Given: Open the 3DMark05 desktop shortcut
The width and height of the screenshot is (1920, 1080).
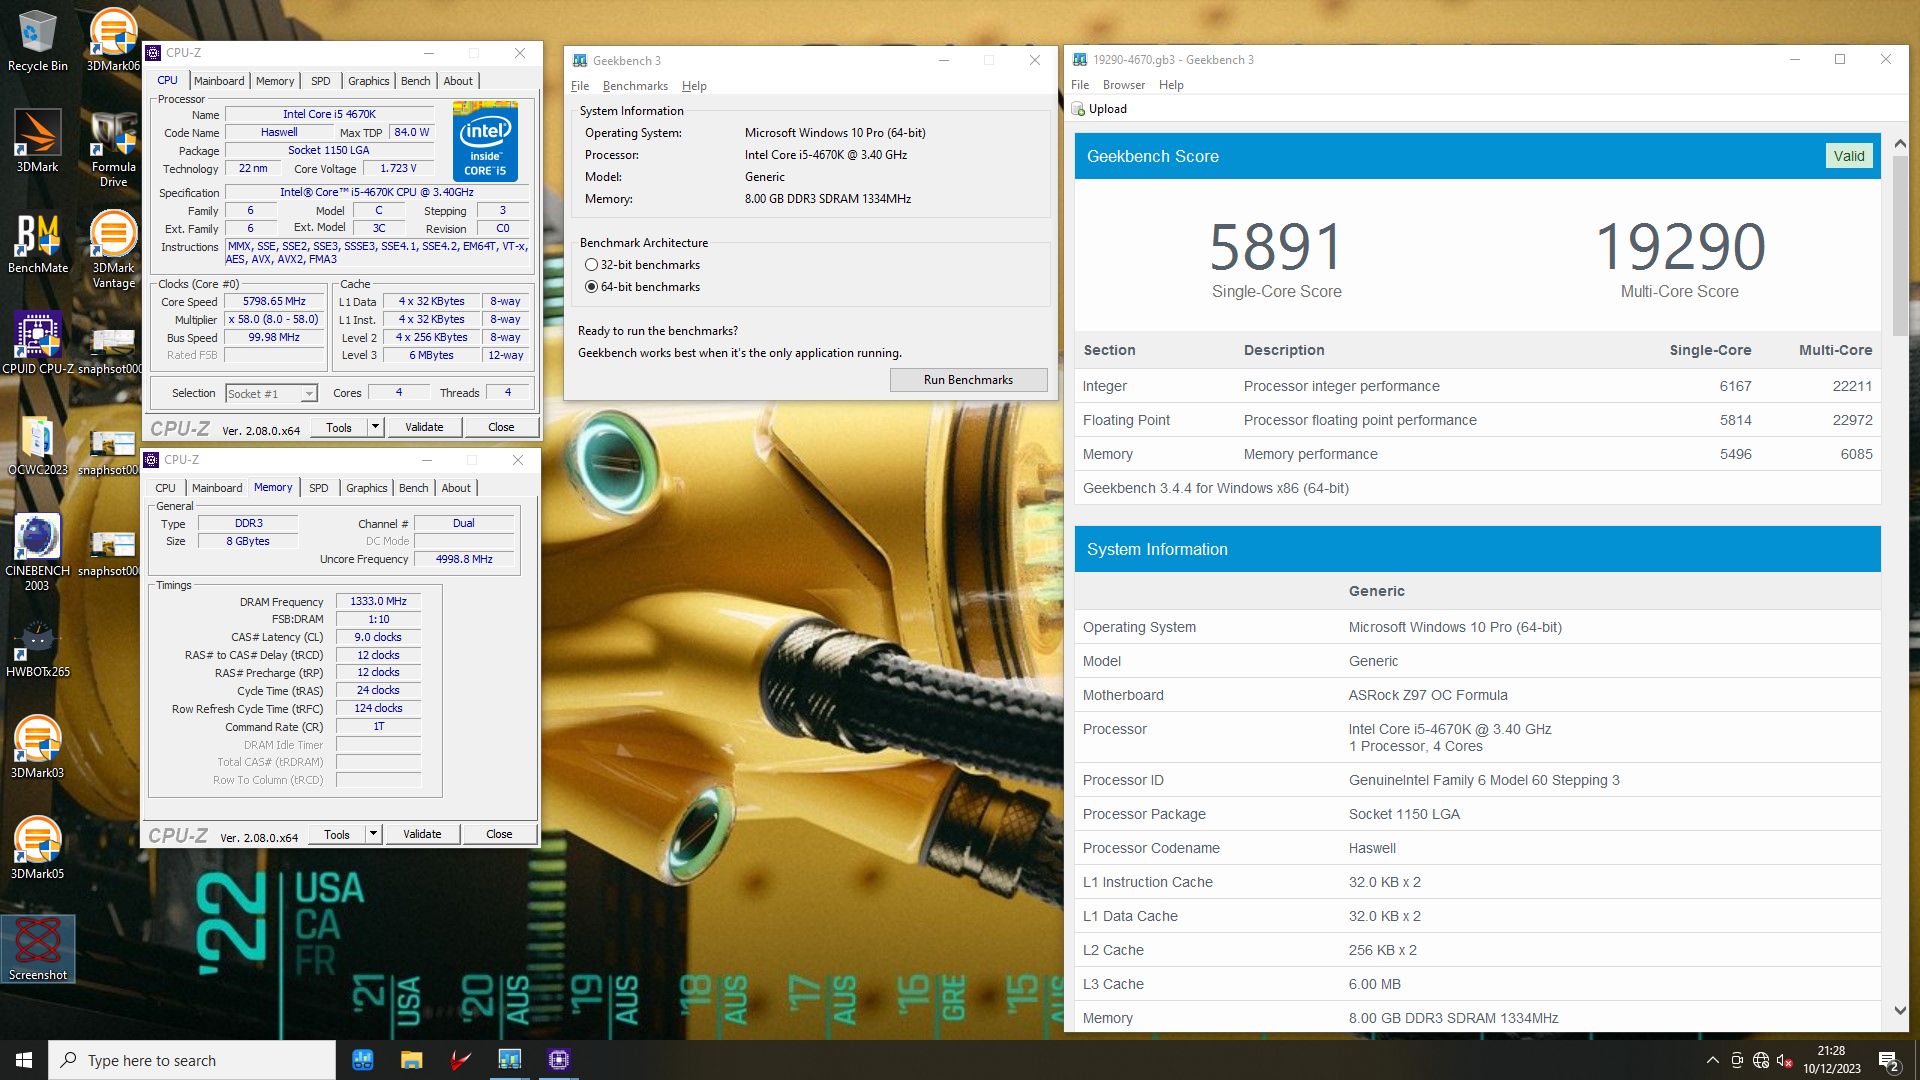Looking at the screenshot, I should pyautogui.click(x=37, y=848).
